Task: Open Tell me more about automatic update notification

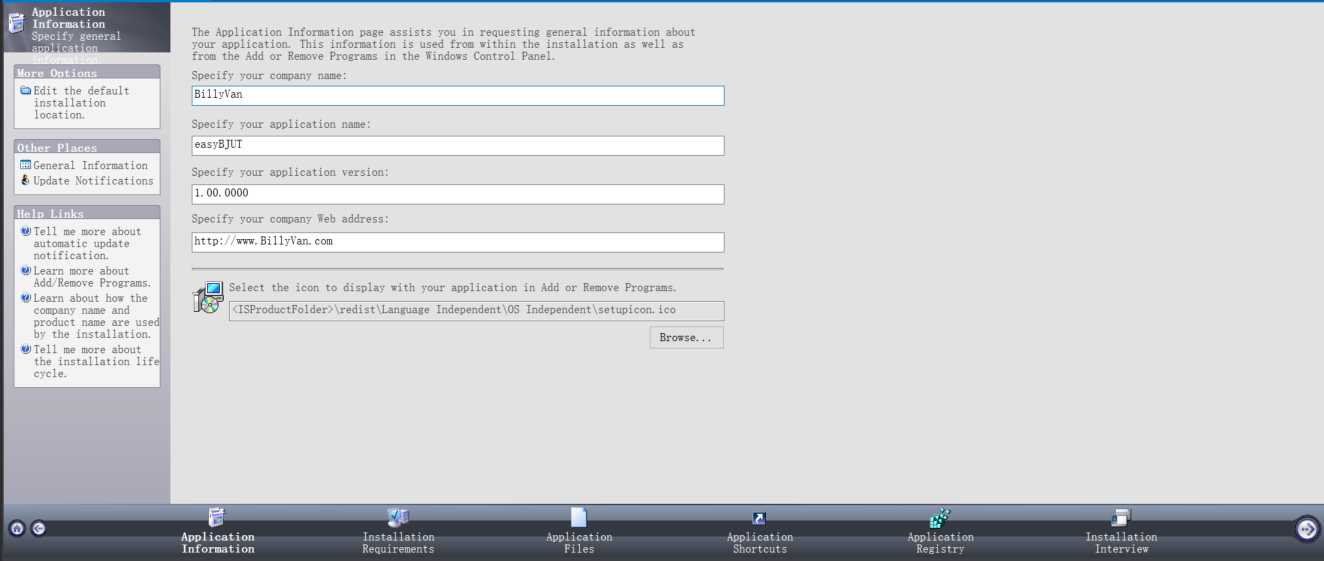Action: (87, 244)
